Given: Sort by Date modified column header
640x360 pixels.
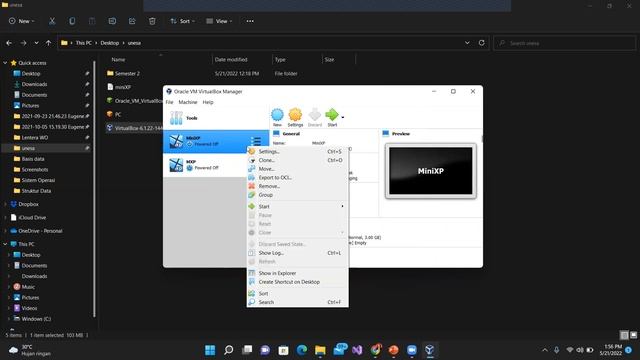Looking at the screenshot, I should coord(231,60).
